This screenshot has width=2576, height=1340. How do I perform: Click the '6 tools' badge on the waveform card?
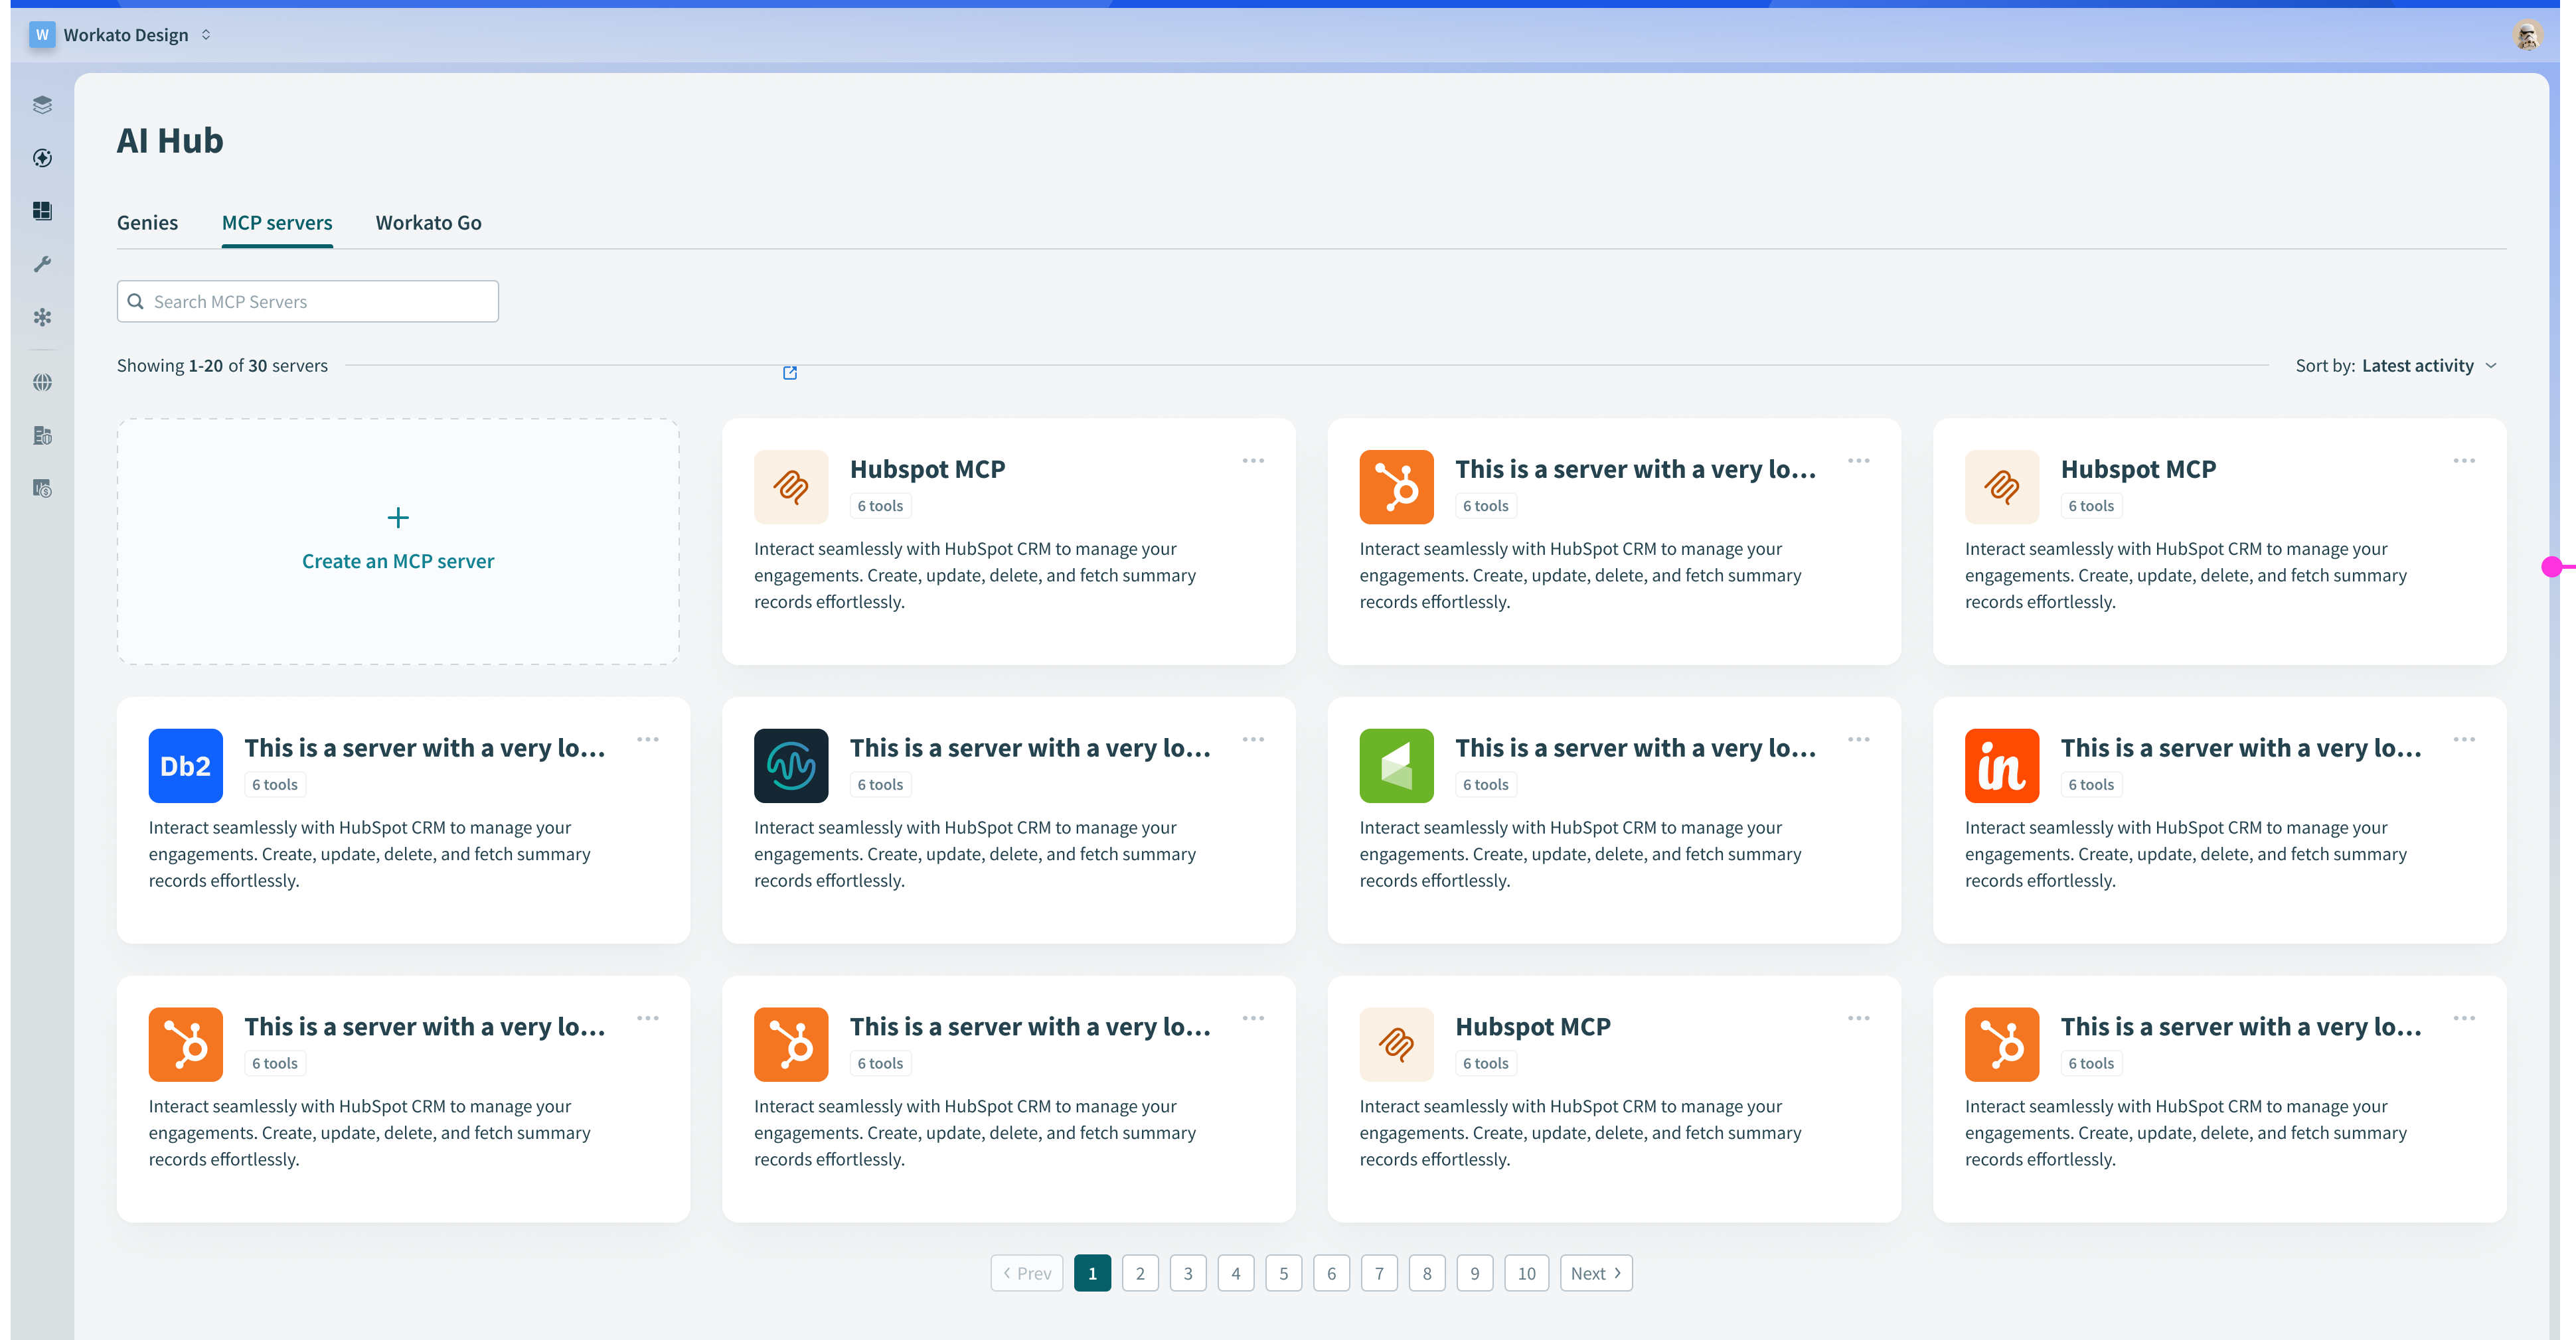(x=880, y=785)
